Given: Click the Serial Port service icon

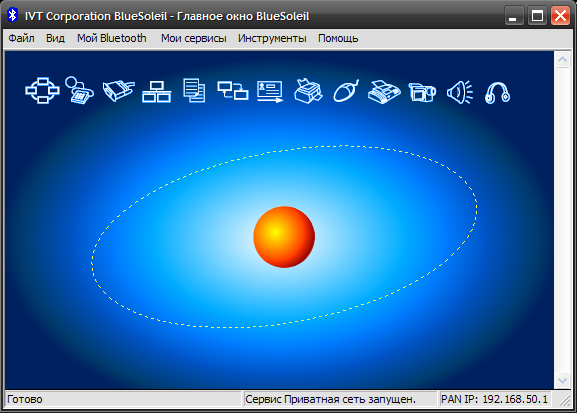Looking at the screenshot, I should [118, 91].
